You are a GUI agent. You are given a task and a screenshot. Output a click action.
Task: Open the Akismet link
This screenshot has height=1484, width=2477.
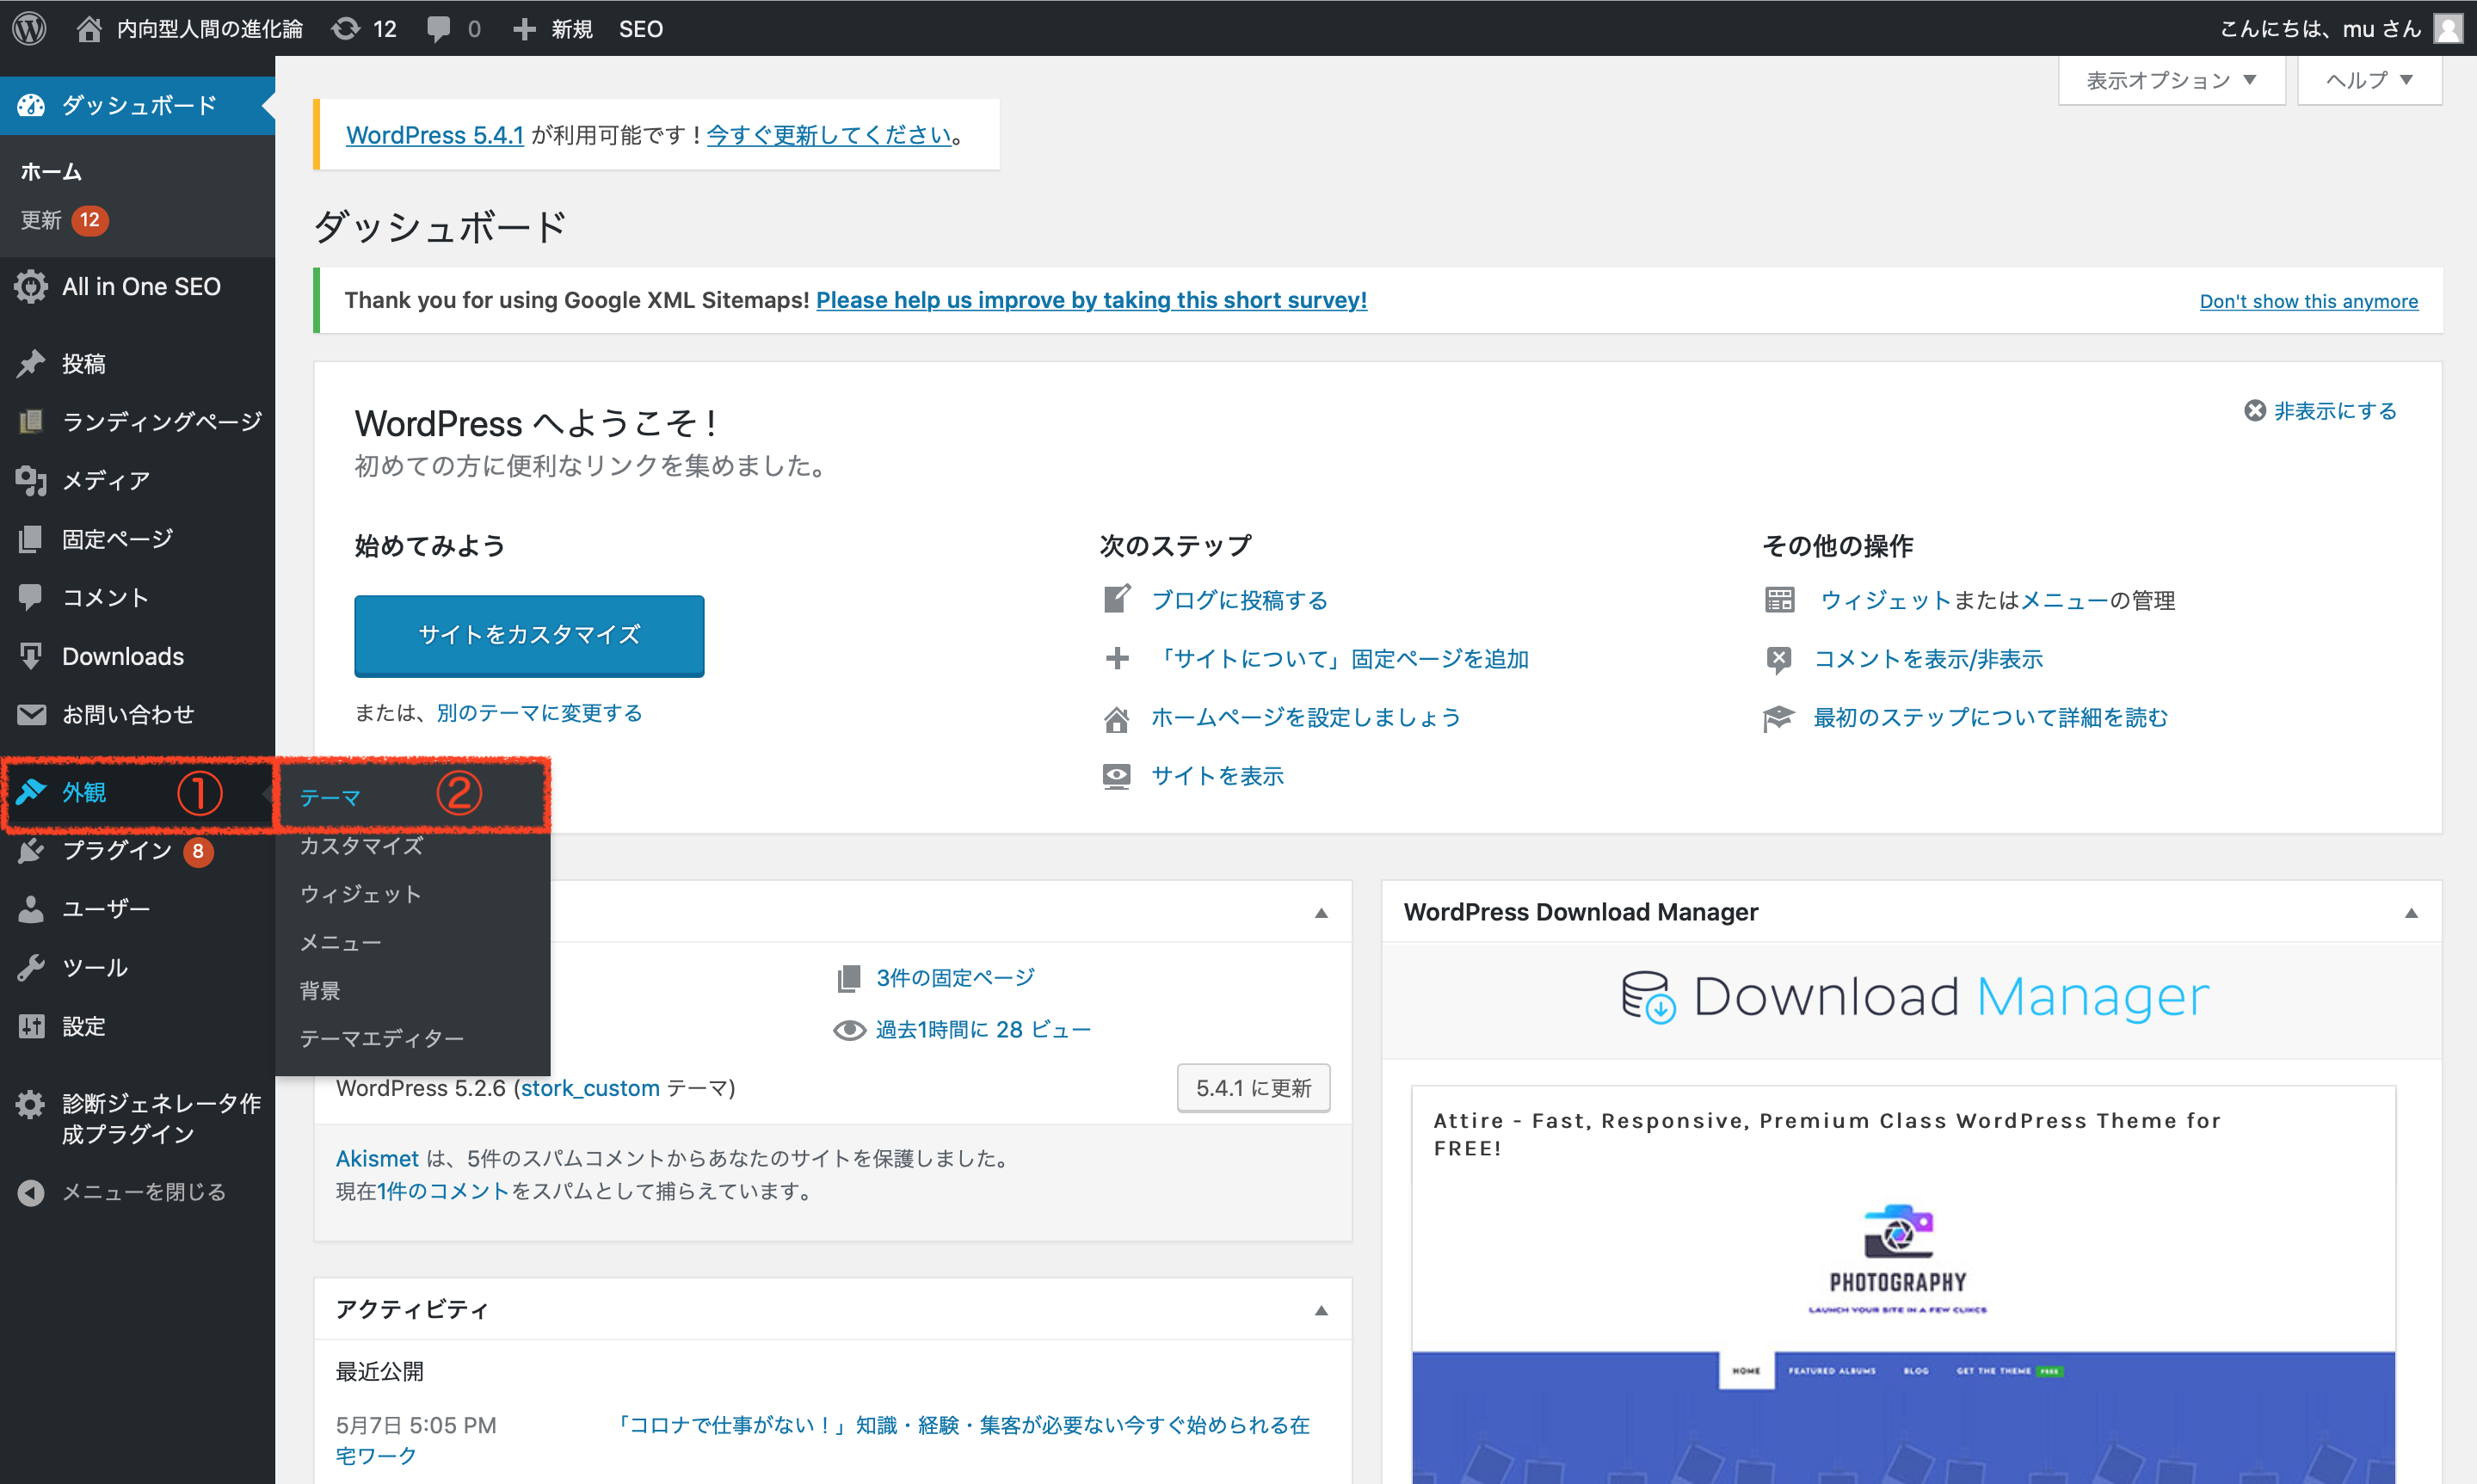pyautogui.click(x=377, y=1159)
